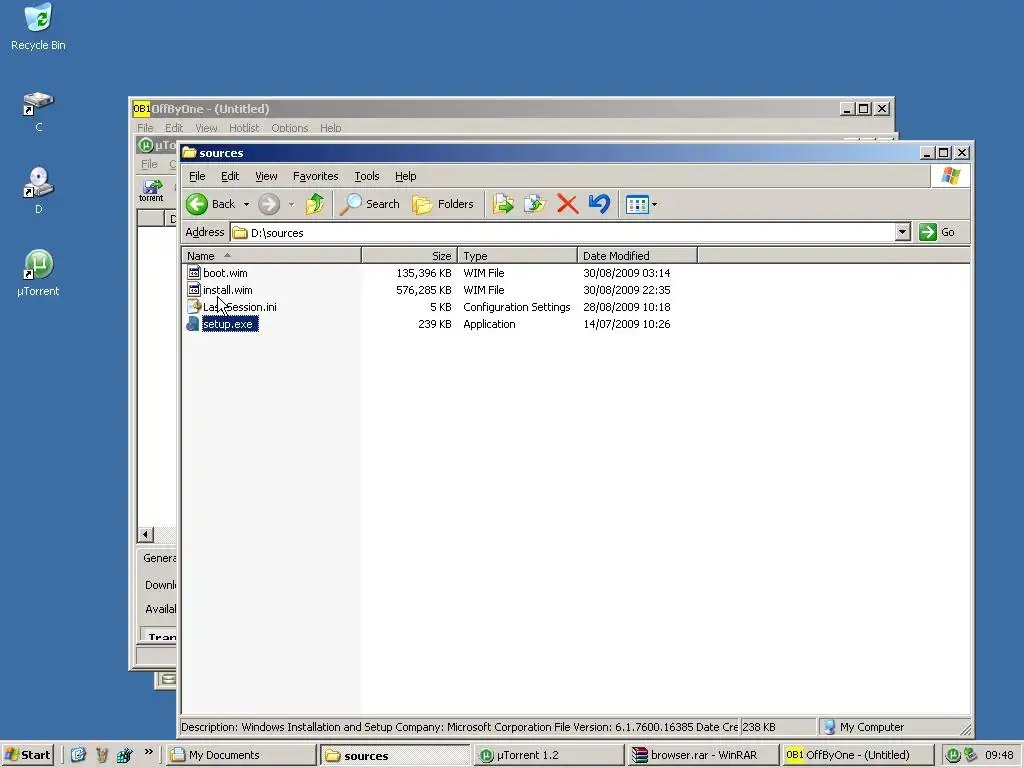1024x768 pixels.
Task: Switch to My Documents taskbar button
Action: coord(241,755)
